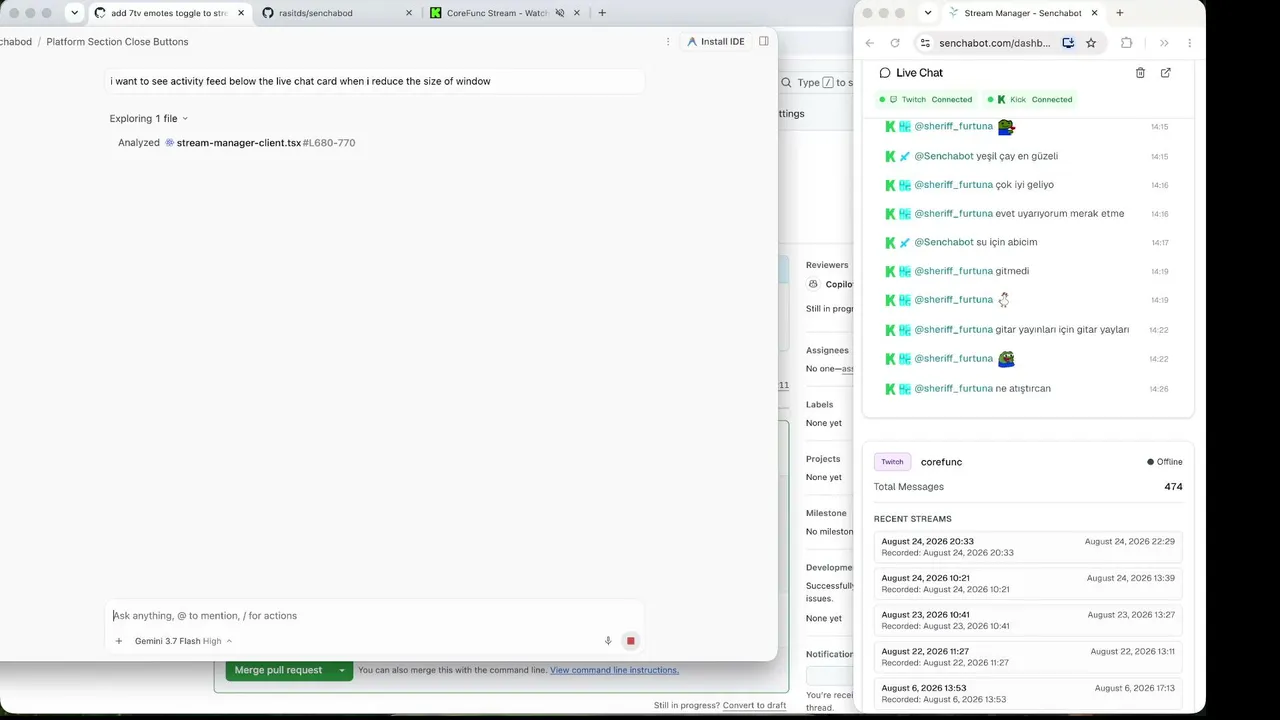Image resolution: width=1280 pixels, height=720 pixels.
Task: Click the message 'evet uyarıyorum merak etme'
Action: tap(1060, 214)
